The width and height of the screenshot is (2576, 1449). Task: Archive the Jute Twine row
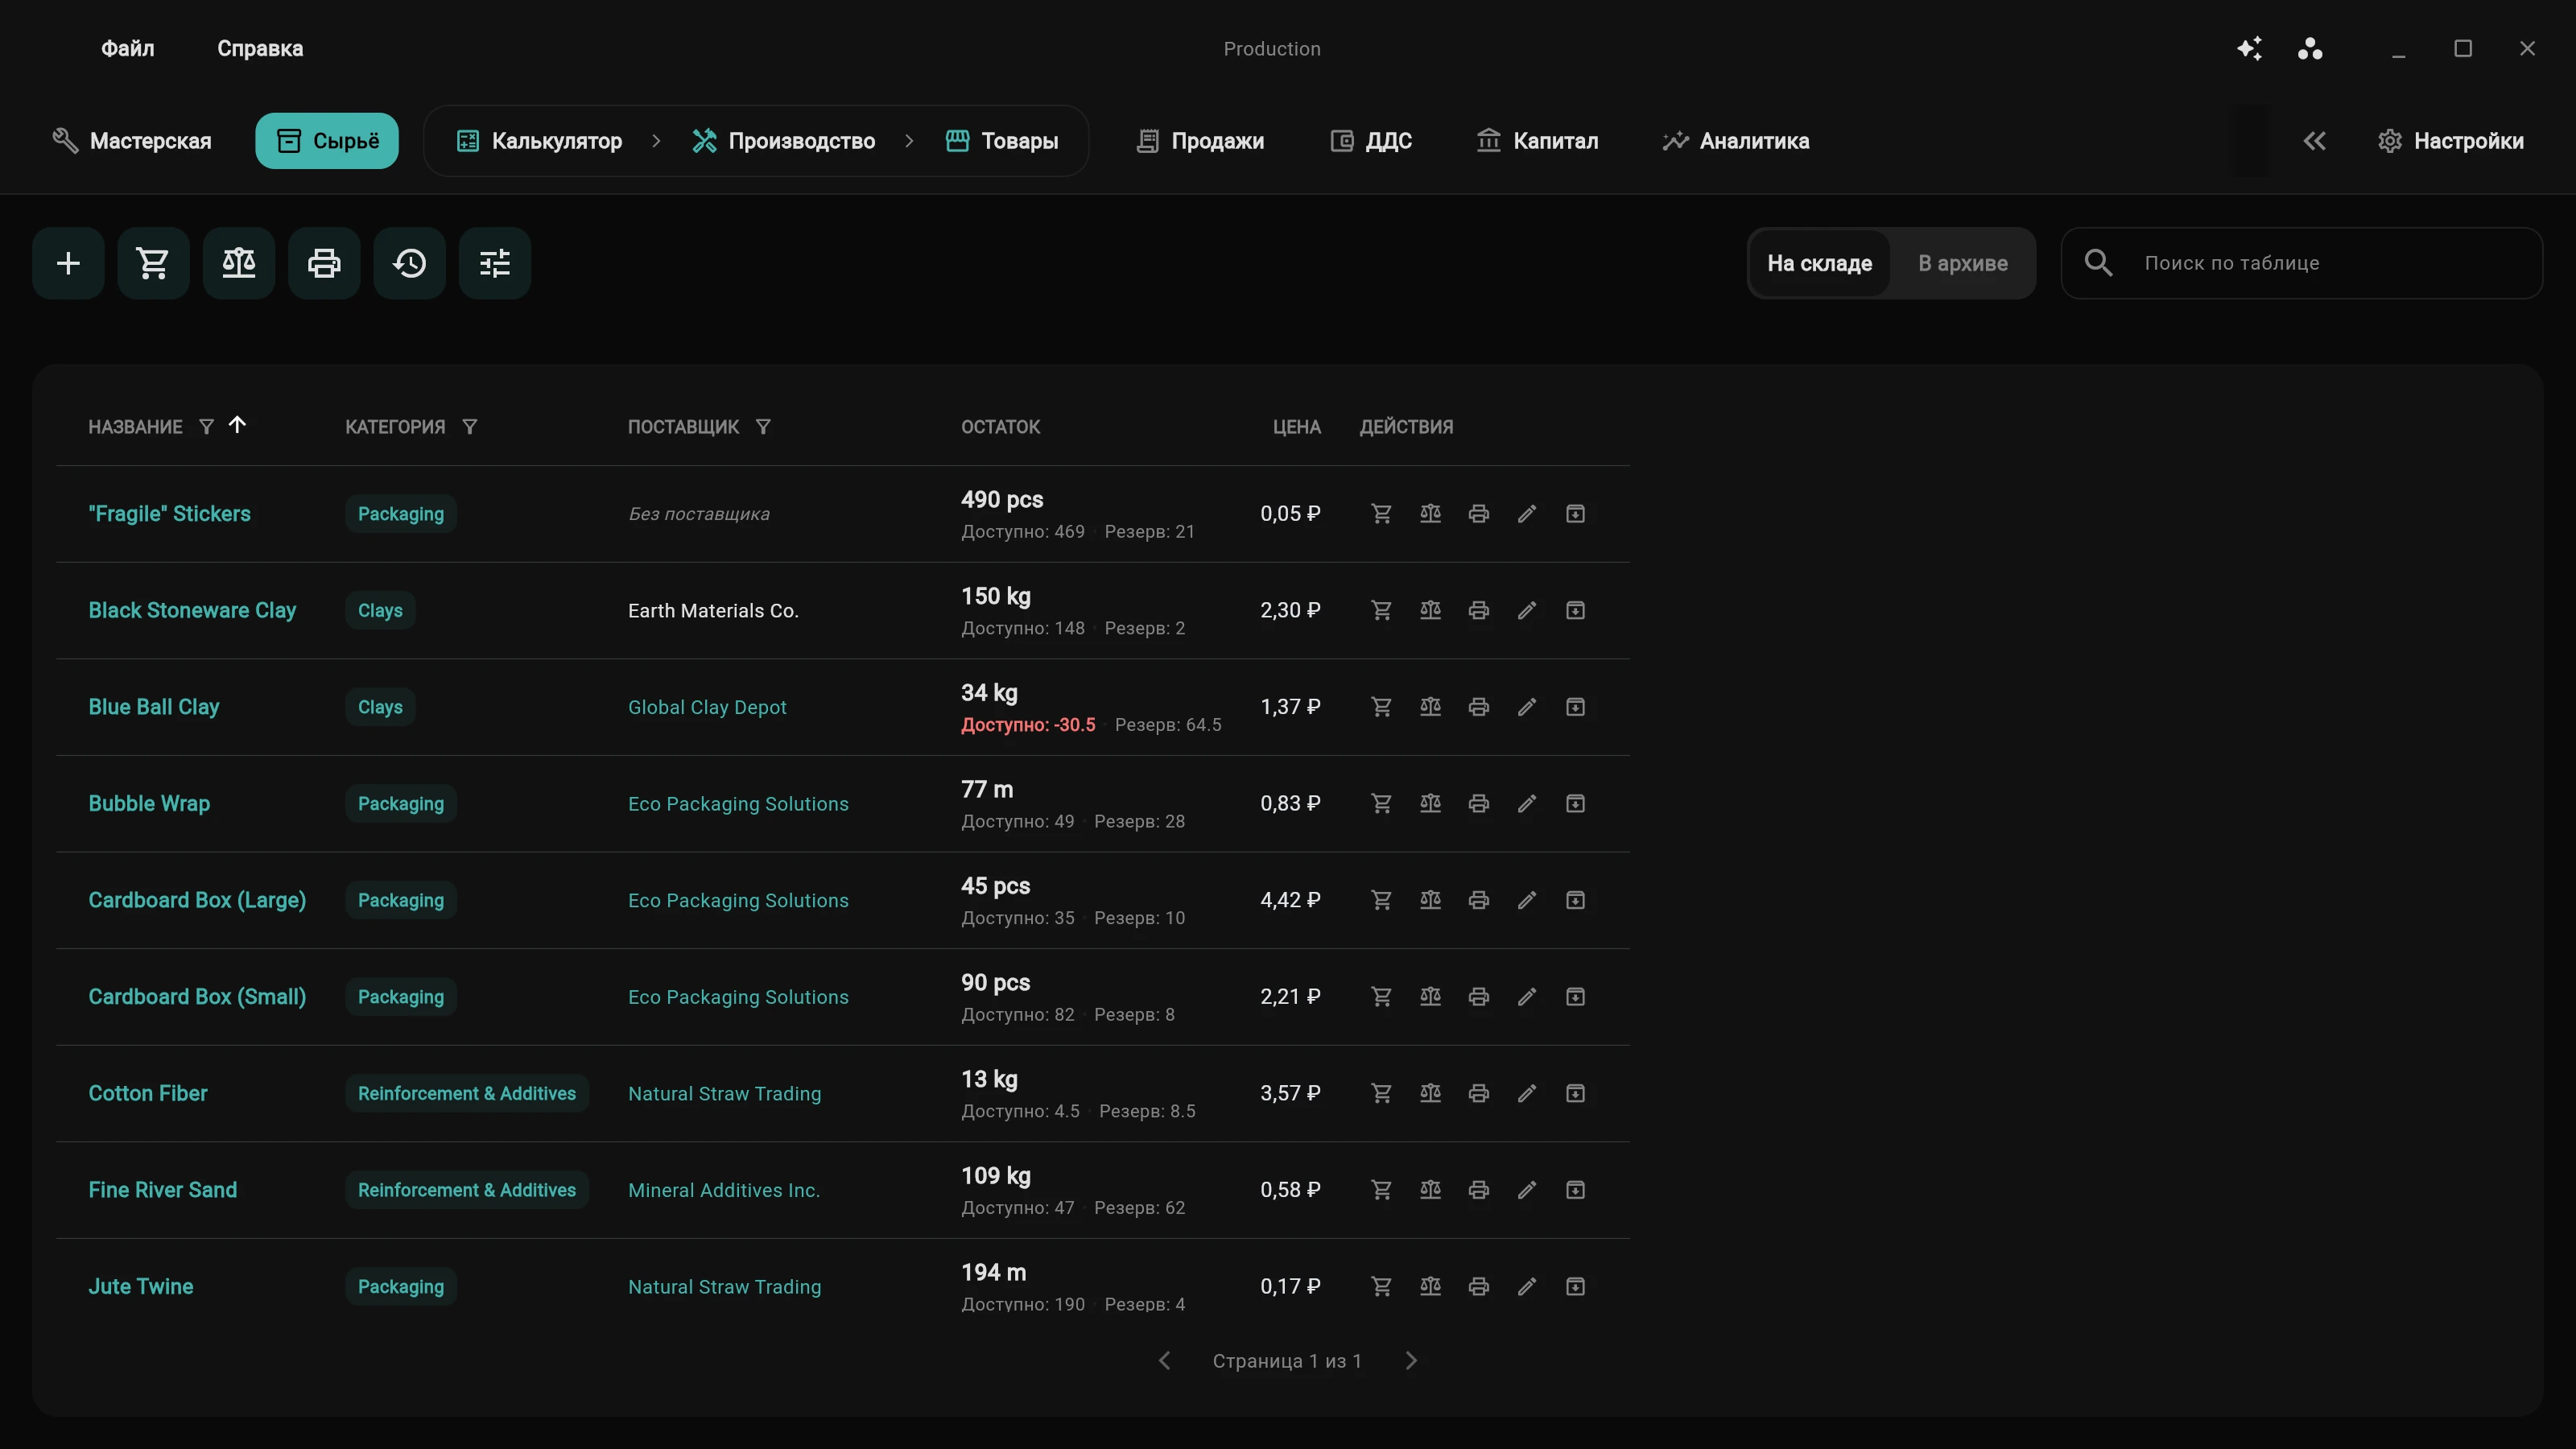[1575, 1286]
